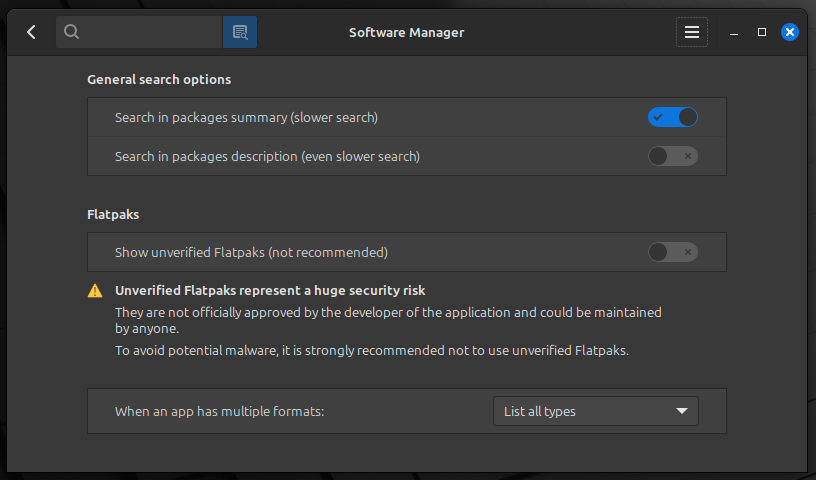This screenshot has height=480, width=816.
Task: Open the List all types dropdown
Action: 596,411
